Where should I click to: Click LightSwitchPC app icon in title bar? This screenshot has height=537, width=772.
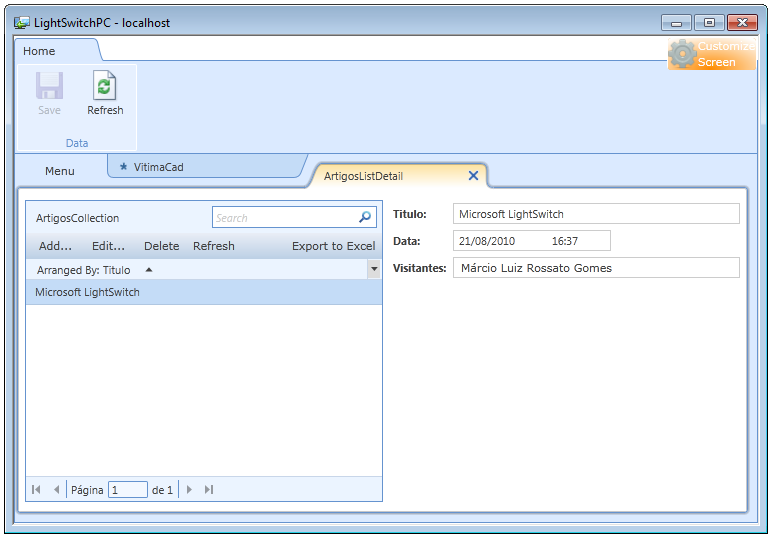[21, 23]
